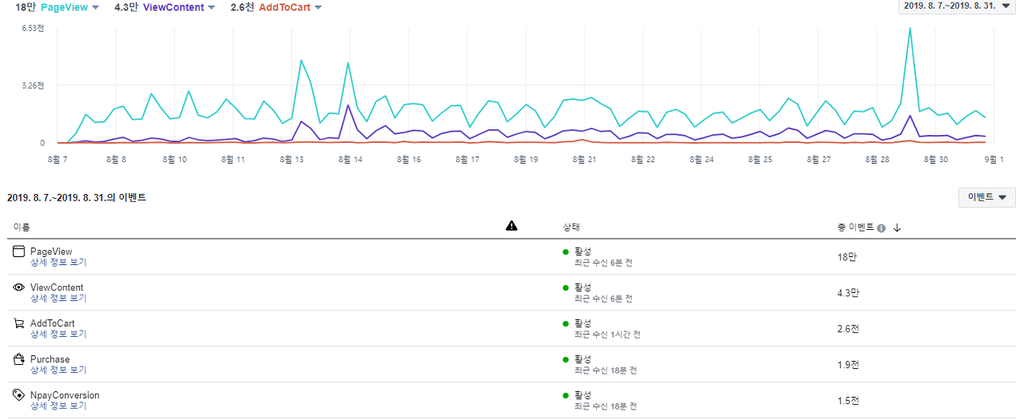Click the Purchase bag icon
Screen dimensions: 1024x420
[x=18, y=359]
